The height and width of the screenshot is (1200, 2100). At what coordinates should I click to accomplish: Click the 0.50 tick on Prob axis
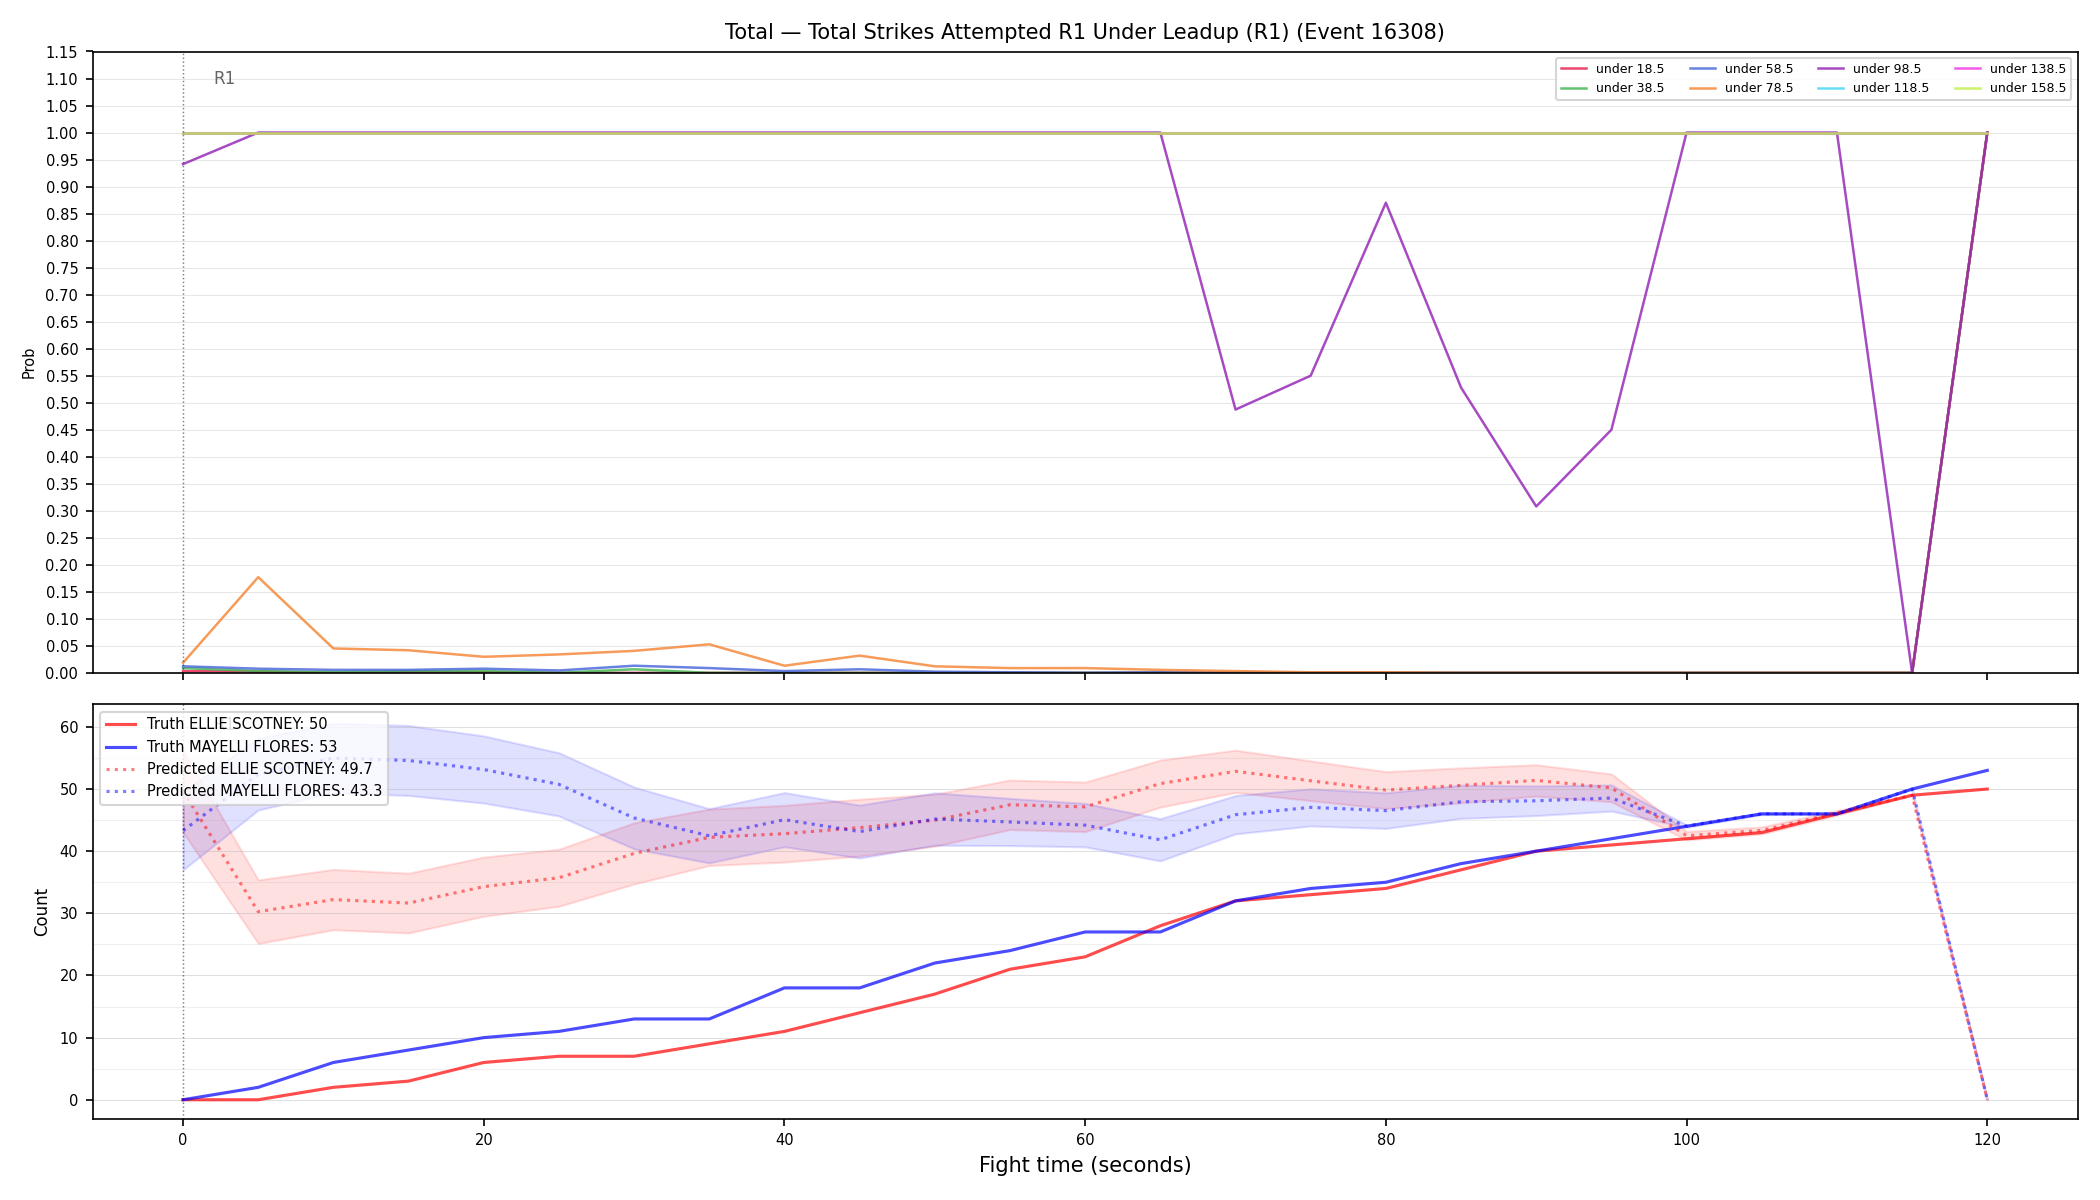(x=62, y=403)
